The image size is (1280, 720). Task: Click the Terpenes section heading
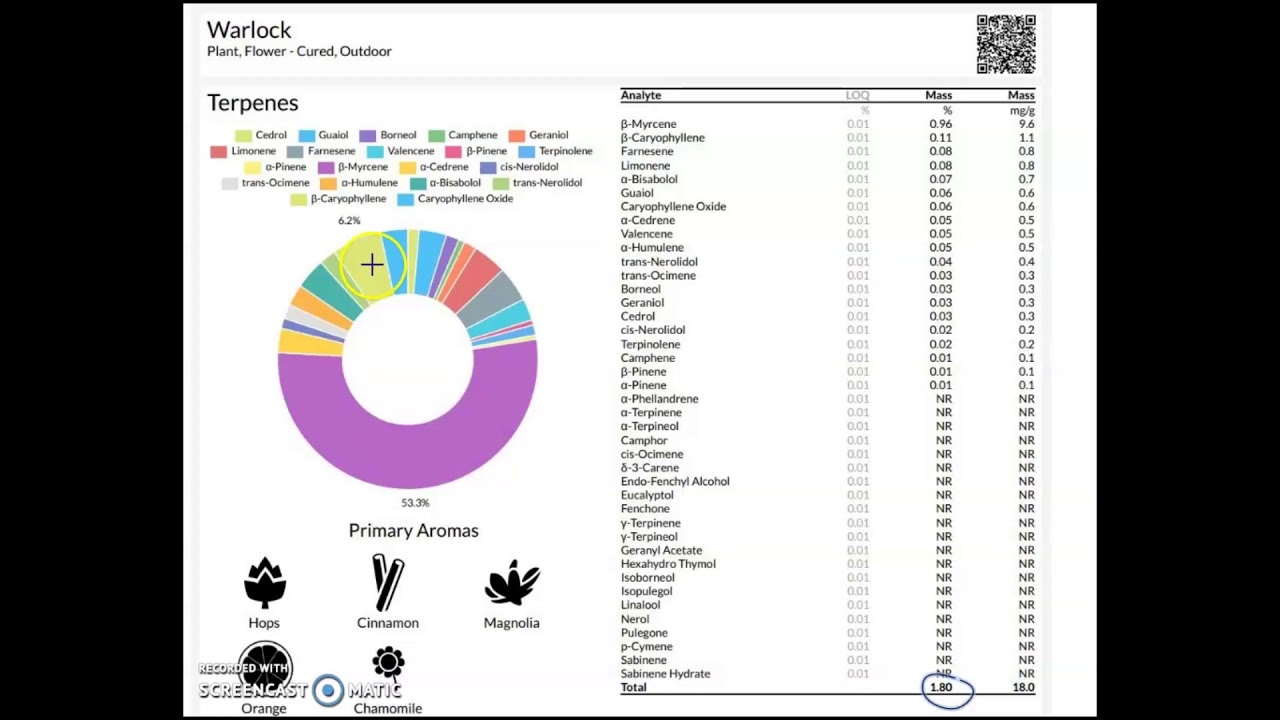253,102
